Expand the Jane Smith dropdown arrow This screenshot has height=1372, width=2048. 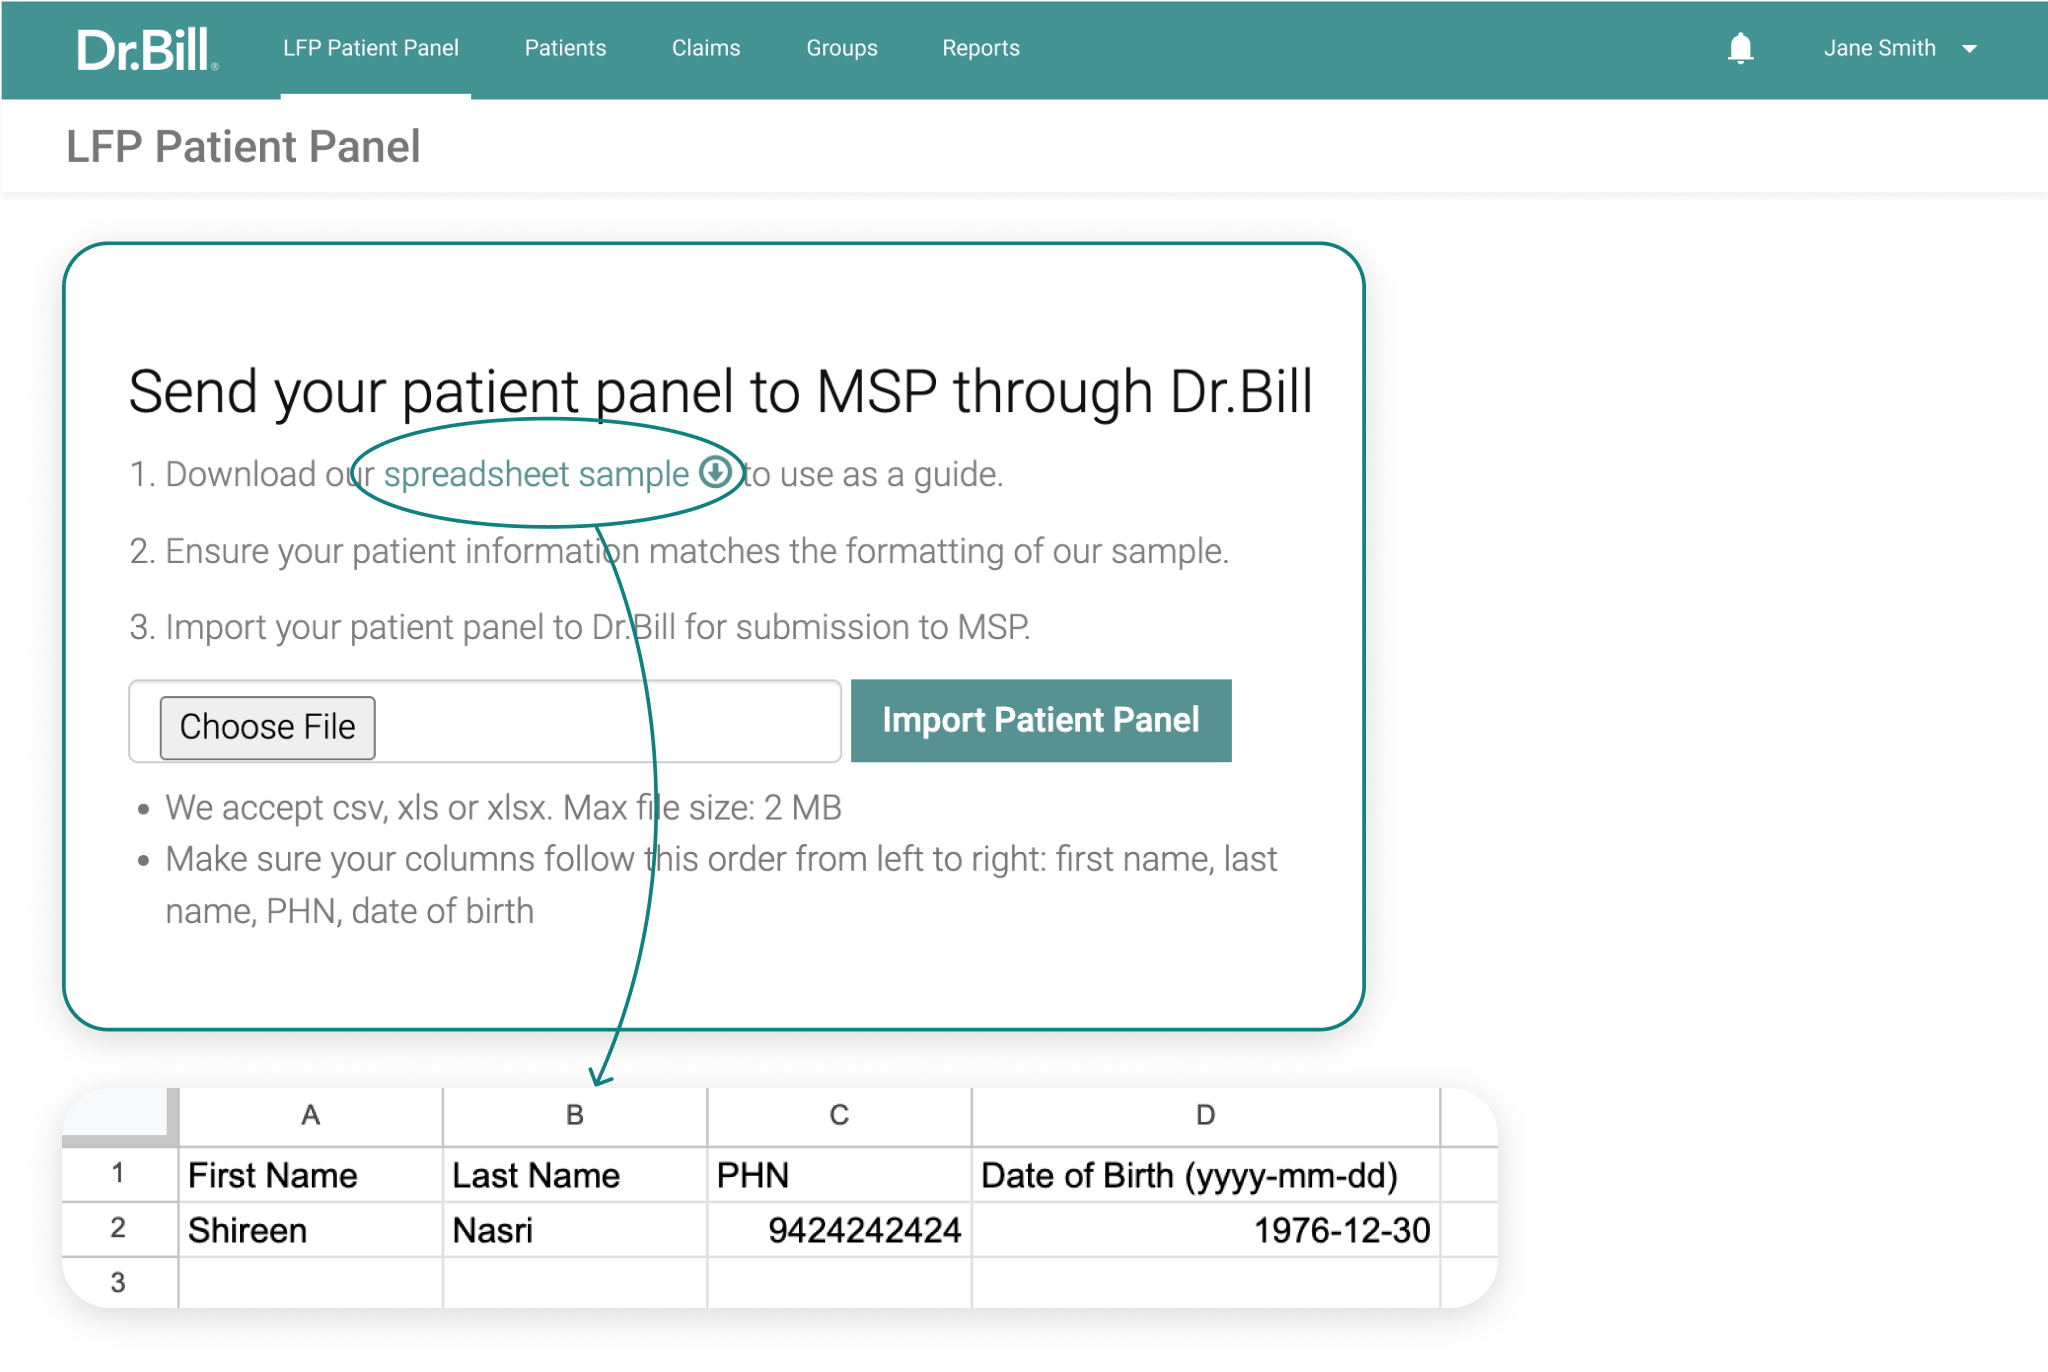tap(1969, 49)
